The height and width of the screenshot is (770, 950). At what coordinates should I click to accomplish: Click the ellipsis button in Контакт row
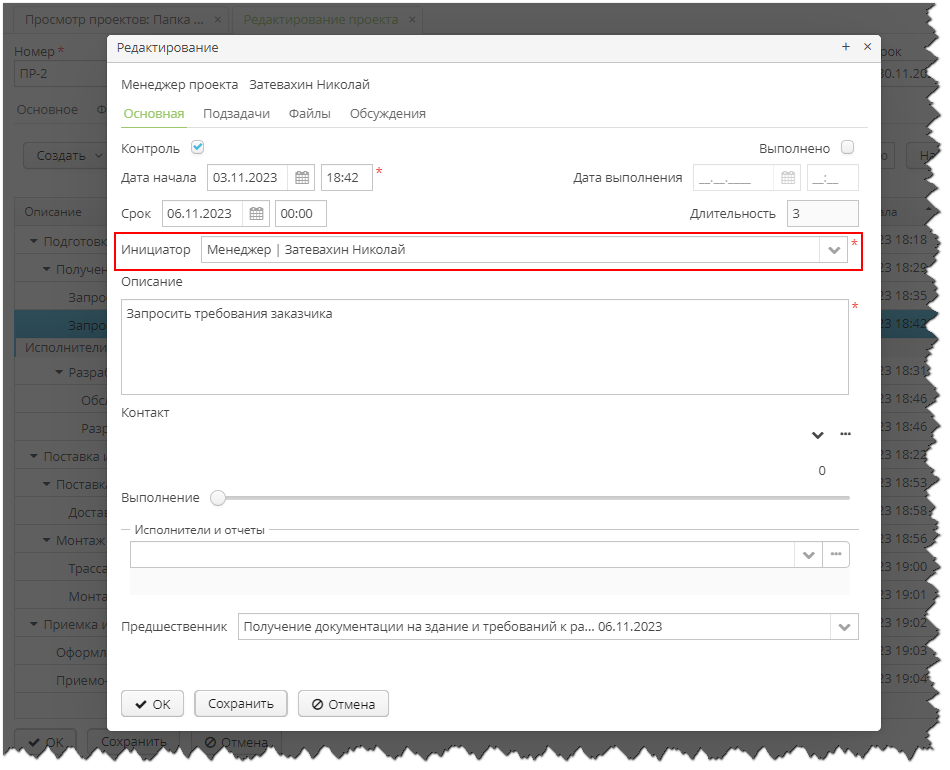(846, 434)
